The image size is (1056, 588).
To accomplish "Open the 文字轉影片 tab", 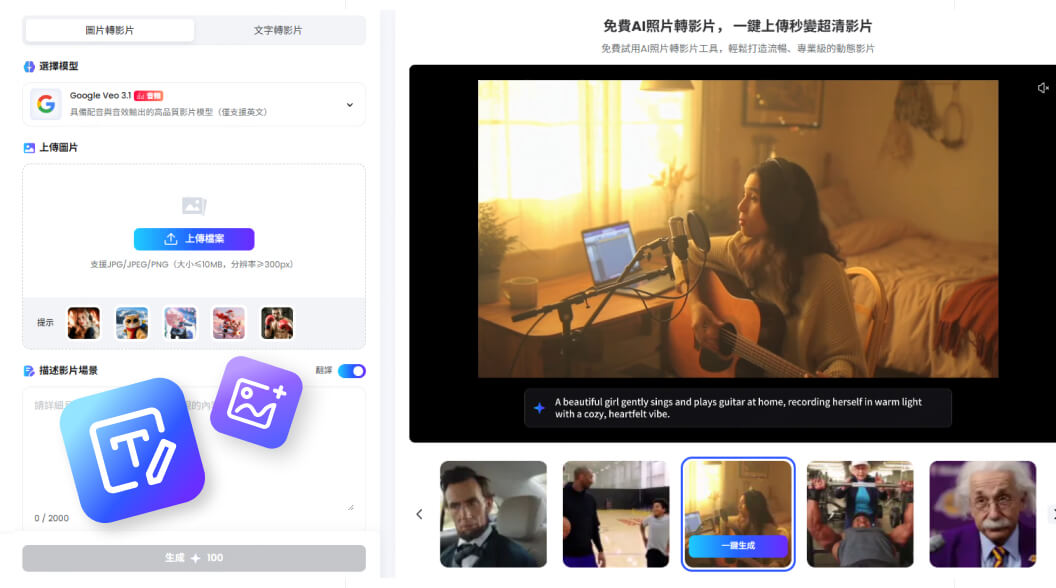I will click(278, 30).
